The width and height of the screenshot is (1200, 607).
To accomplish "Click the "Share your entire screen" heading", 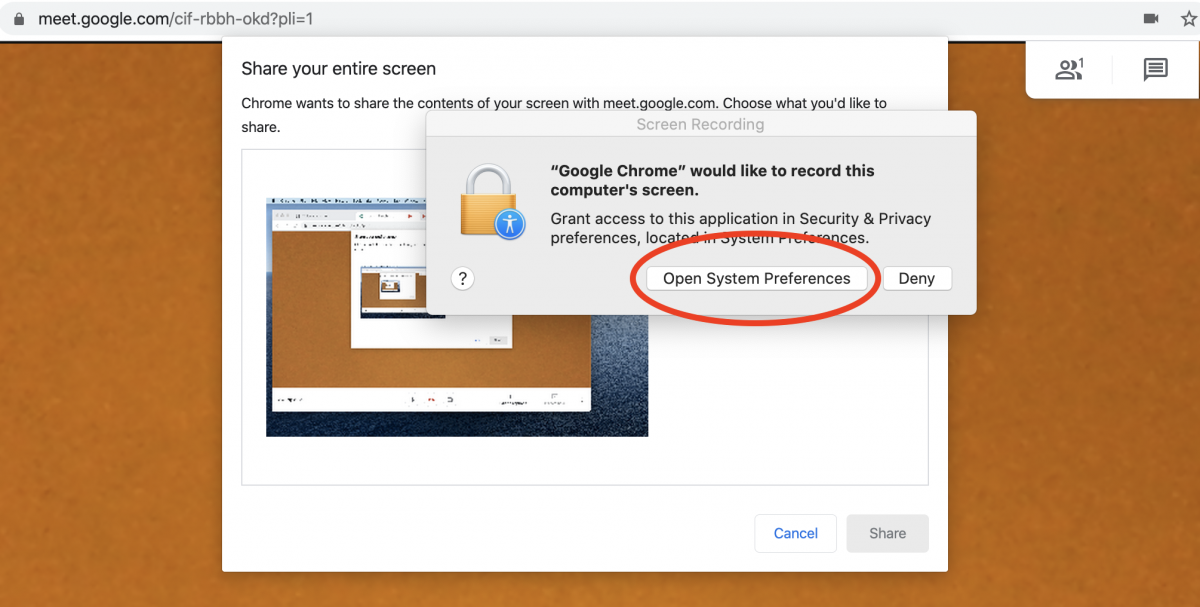I will [x=338, y=69].
